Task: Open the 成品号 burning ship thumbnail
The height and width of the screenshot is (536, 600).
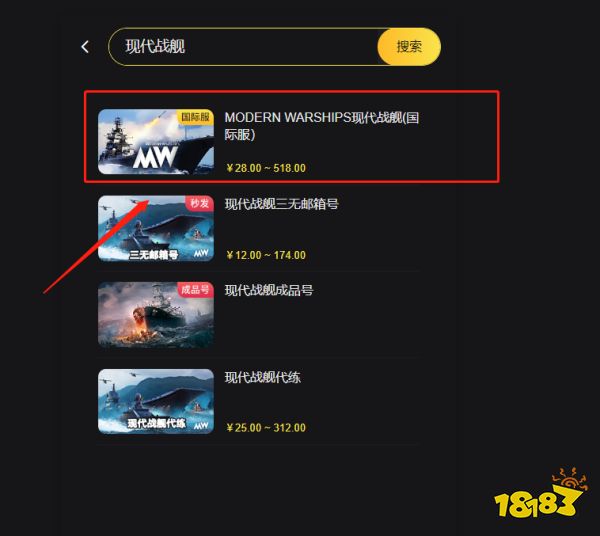Action: point(156,315)
